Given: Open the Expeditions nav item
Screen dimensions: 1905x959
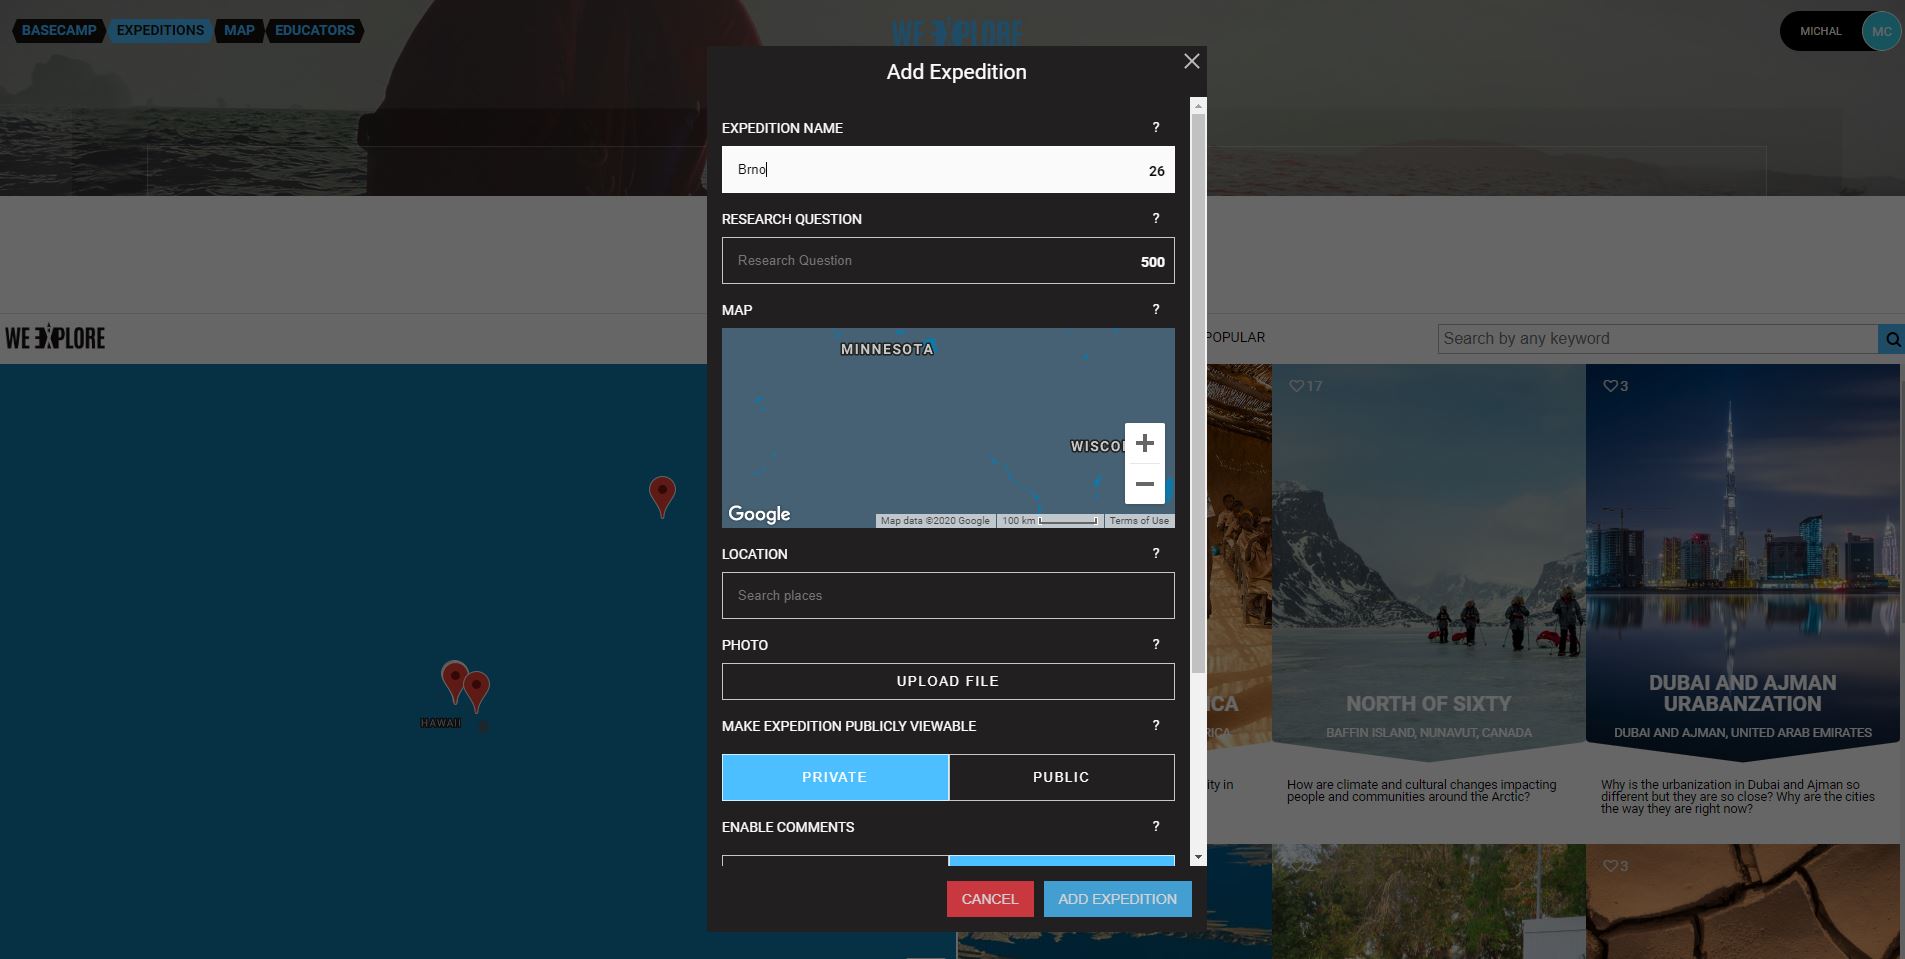Looking at the screenshot, I should [x=160, y=30].
